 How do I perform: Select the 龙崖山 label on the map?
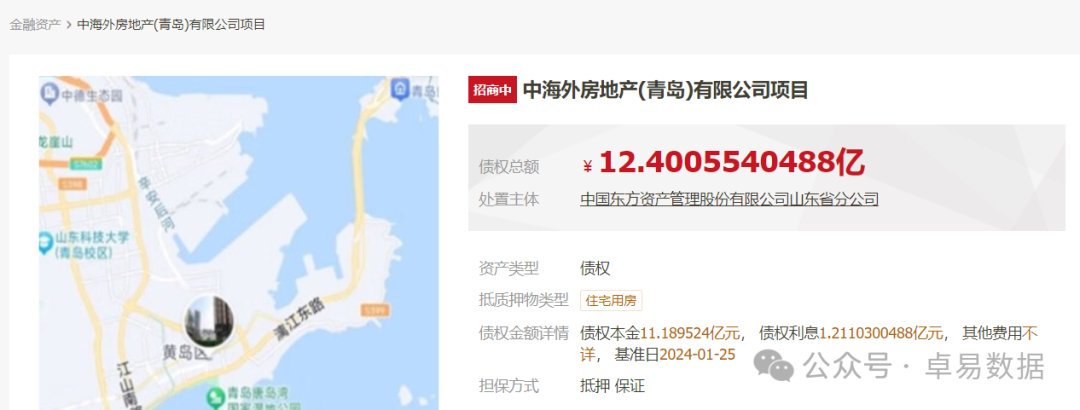(56, 143)
